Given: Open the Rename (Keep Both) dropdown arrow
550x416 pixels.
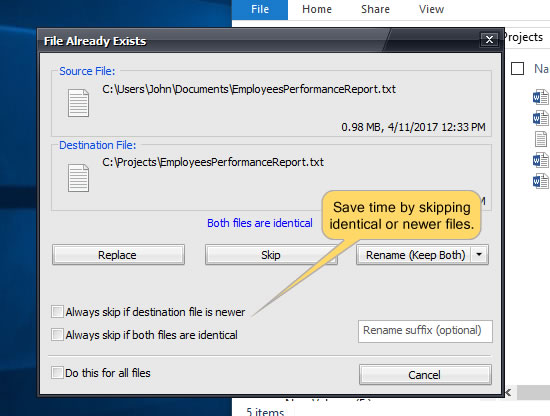Looking at the screenshot, I should coord(479,255).
